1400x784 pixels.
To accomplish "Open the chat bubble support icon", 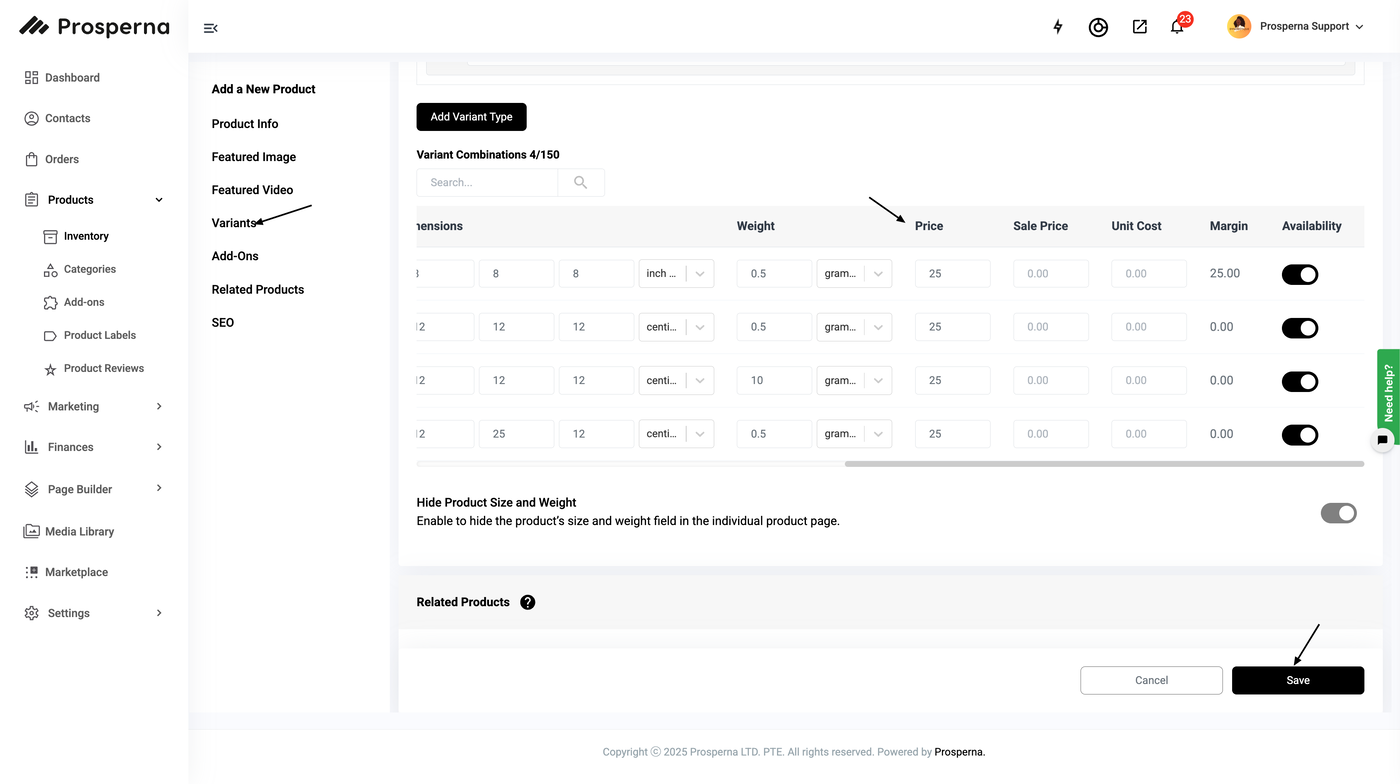I will [x=1383, y=440].
